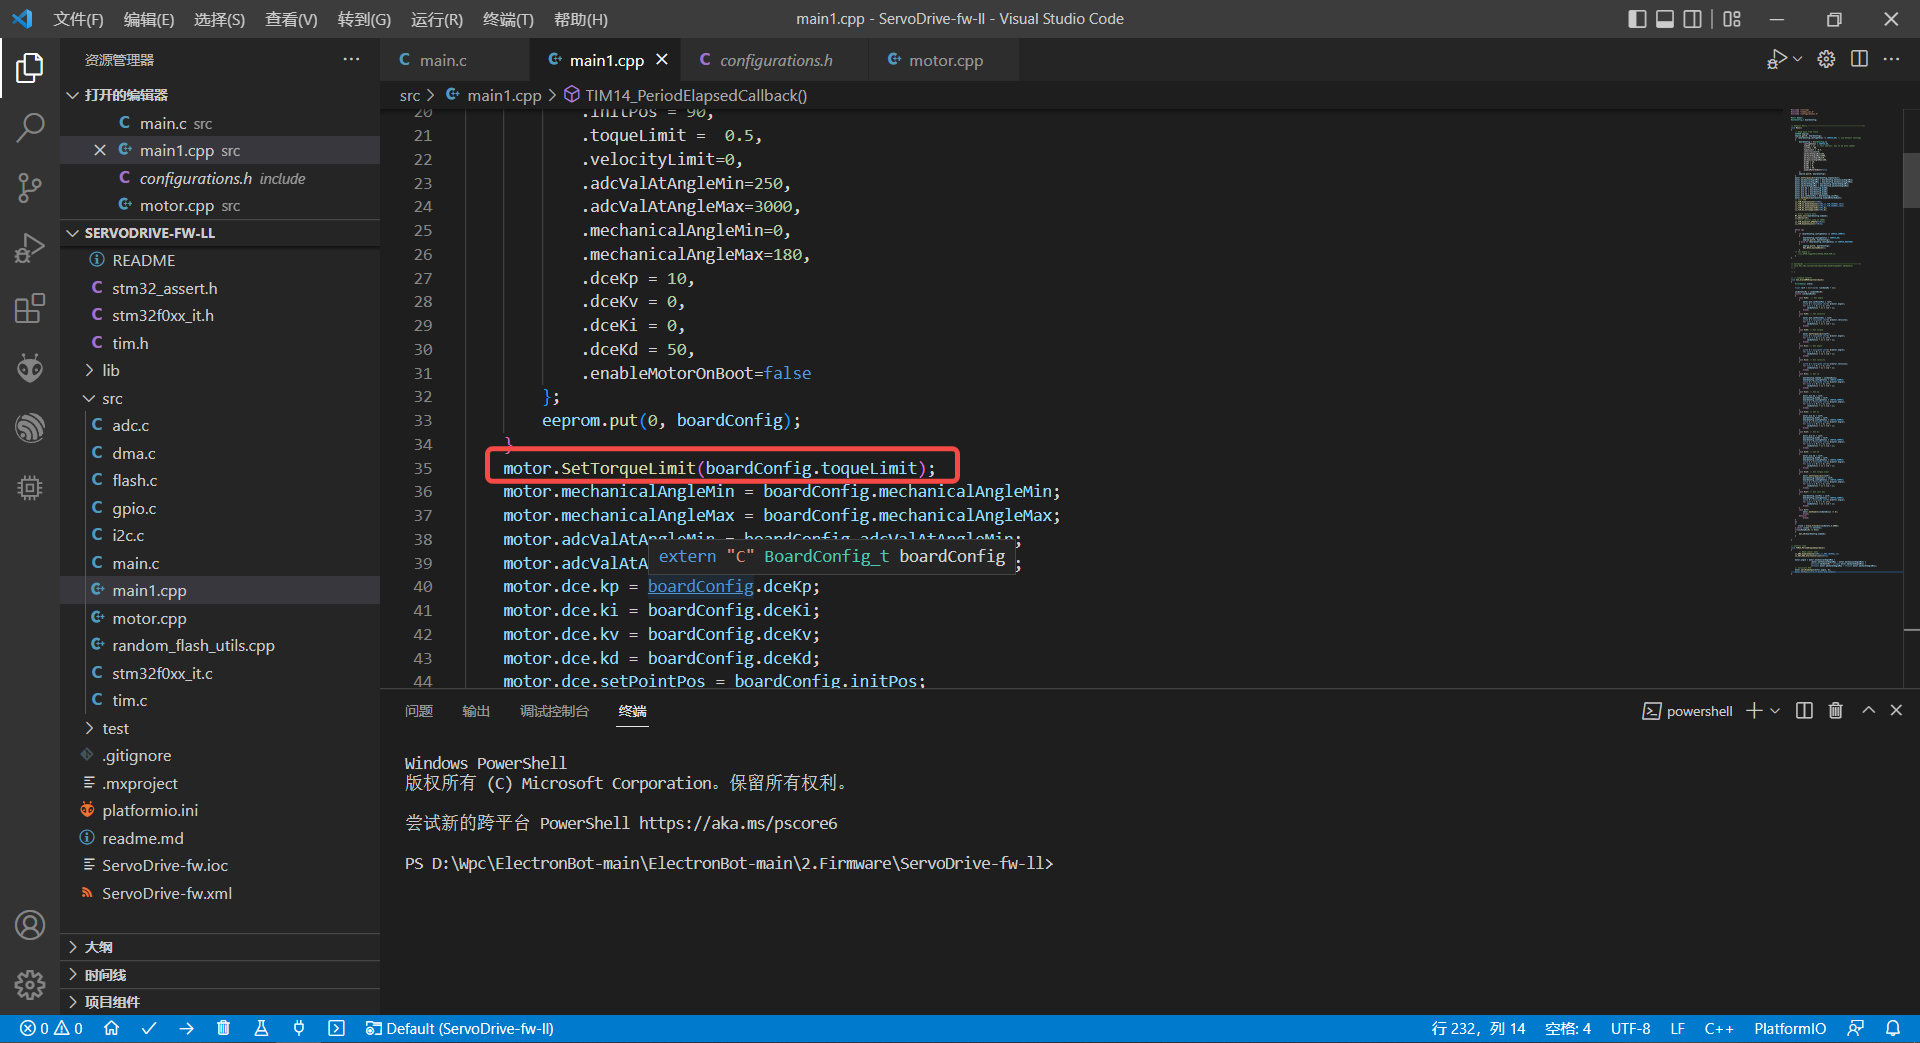Screen dimensions: 1920x1043
Task: Click the UTF-8 encoding indicator
Action: click(x=1630, y=1028)
